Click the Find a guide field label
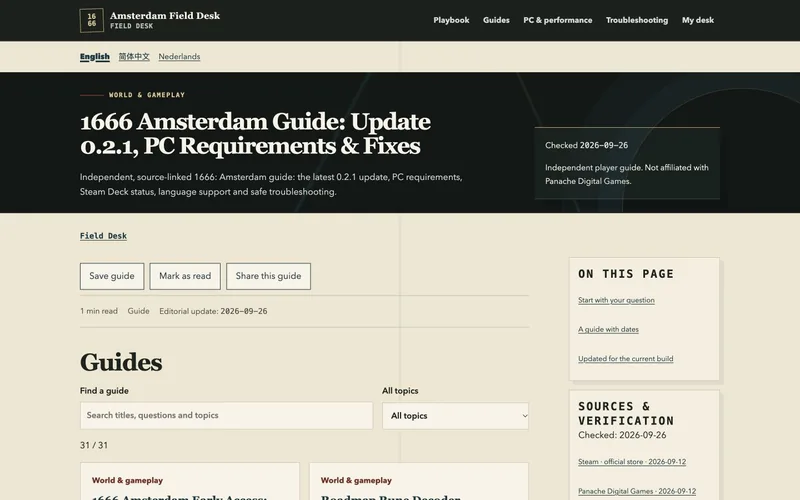Image resolution: width=800 pixels, height=500 pixels. point(104,391)
